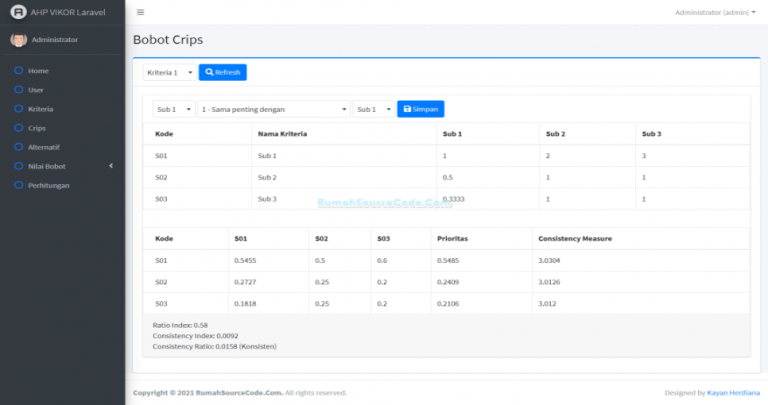
Task: Click the Refresh button
Action: [223, 72]
